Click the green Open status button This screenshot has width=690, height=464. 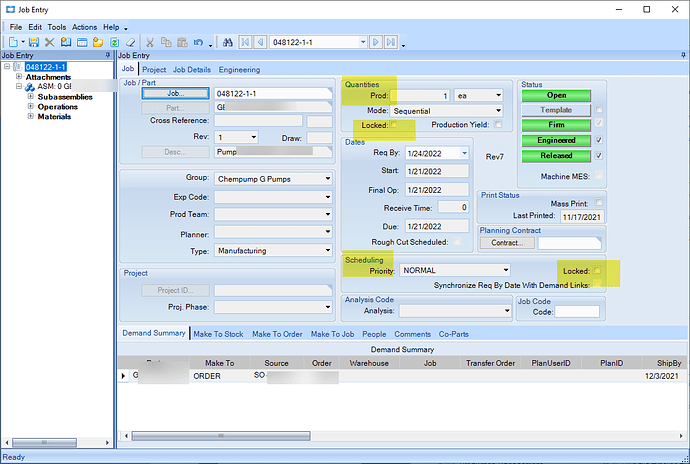556,96
